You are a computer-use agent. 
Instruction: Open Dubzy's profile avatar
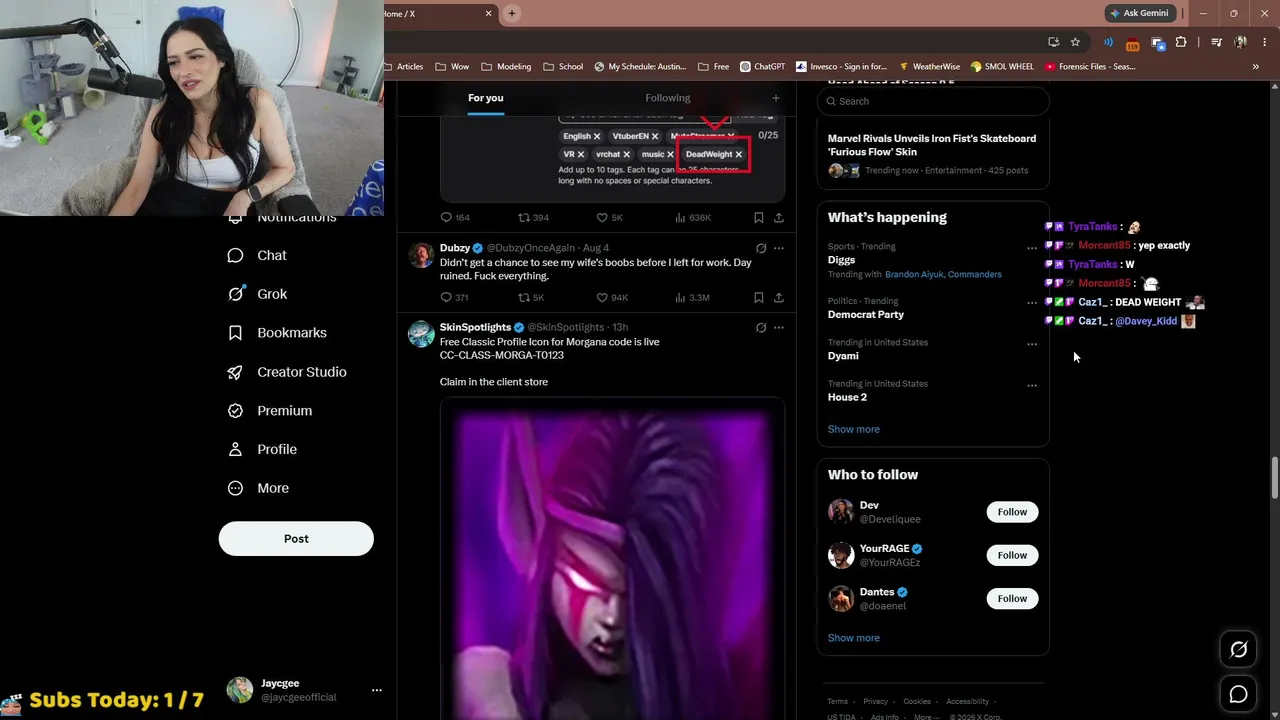coord(421,256)
